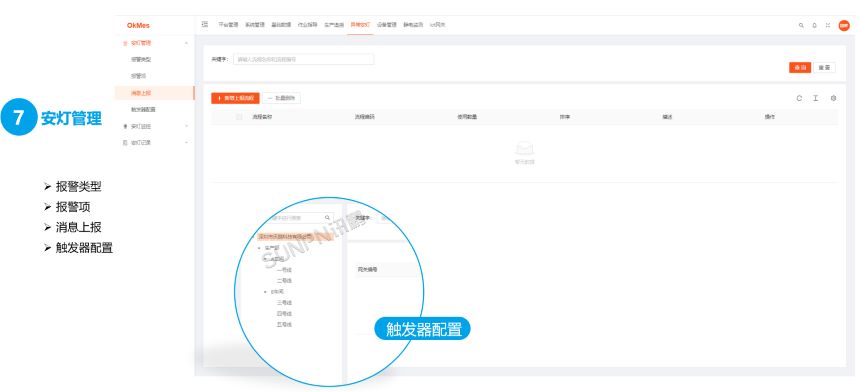This screenshot has height=392, width=860.
Task: Select 一号线 in the tree
Action: point(284,270)
